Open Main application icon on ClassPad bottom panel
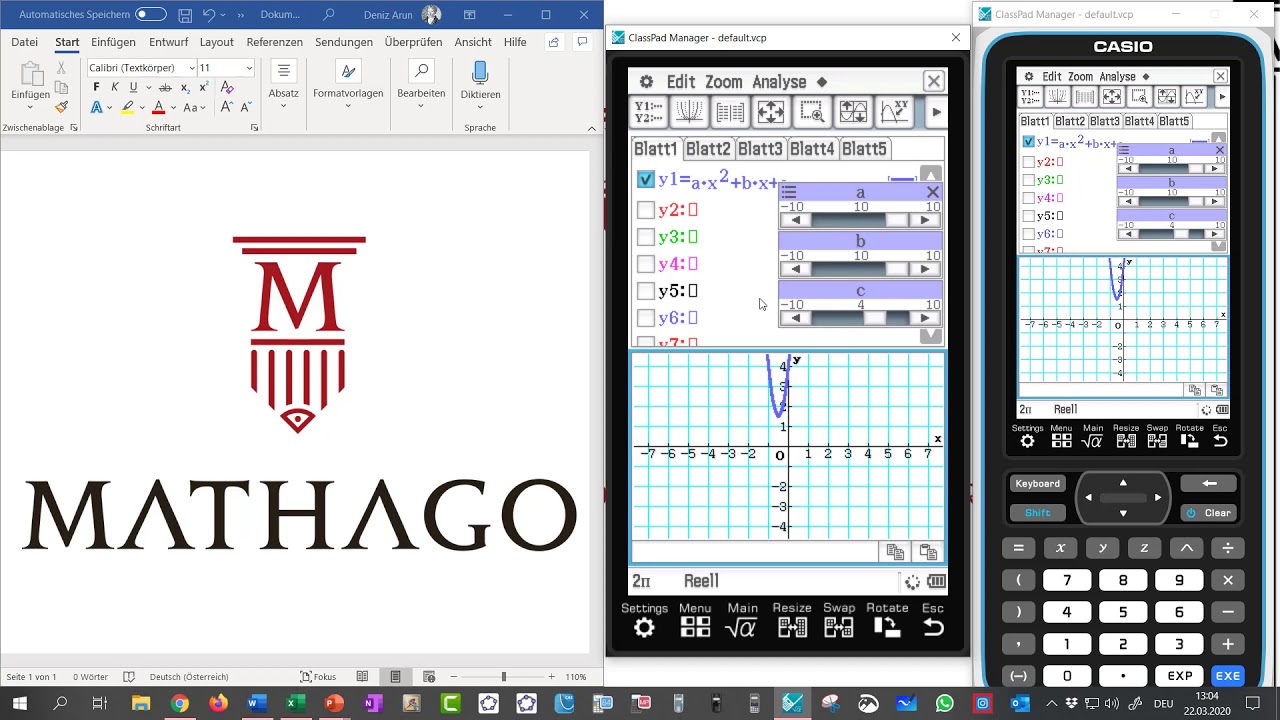This screenshot has height=720, width=1280. [x=742, y=628]
